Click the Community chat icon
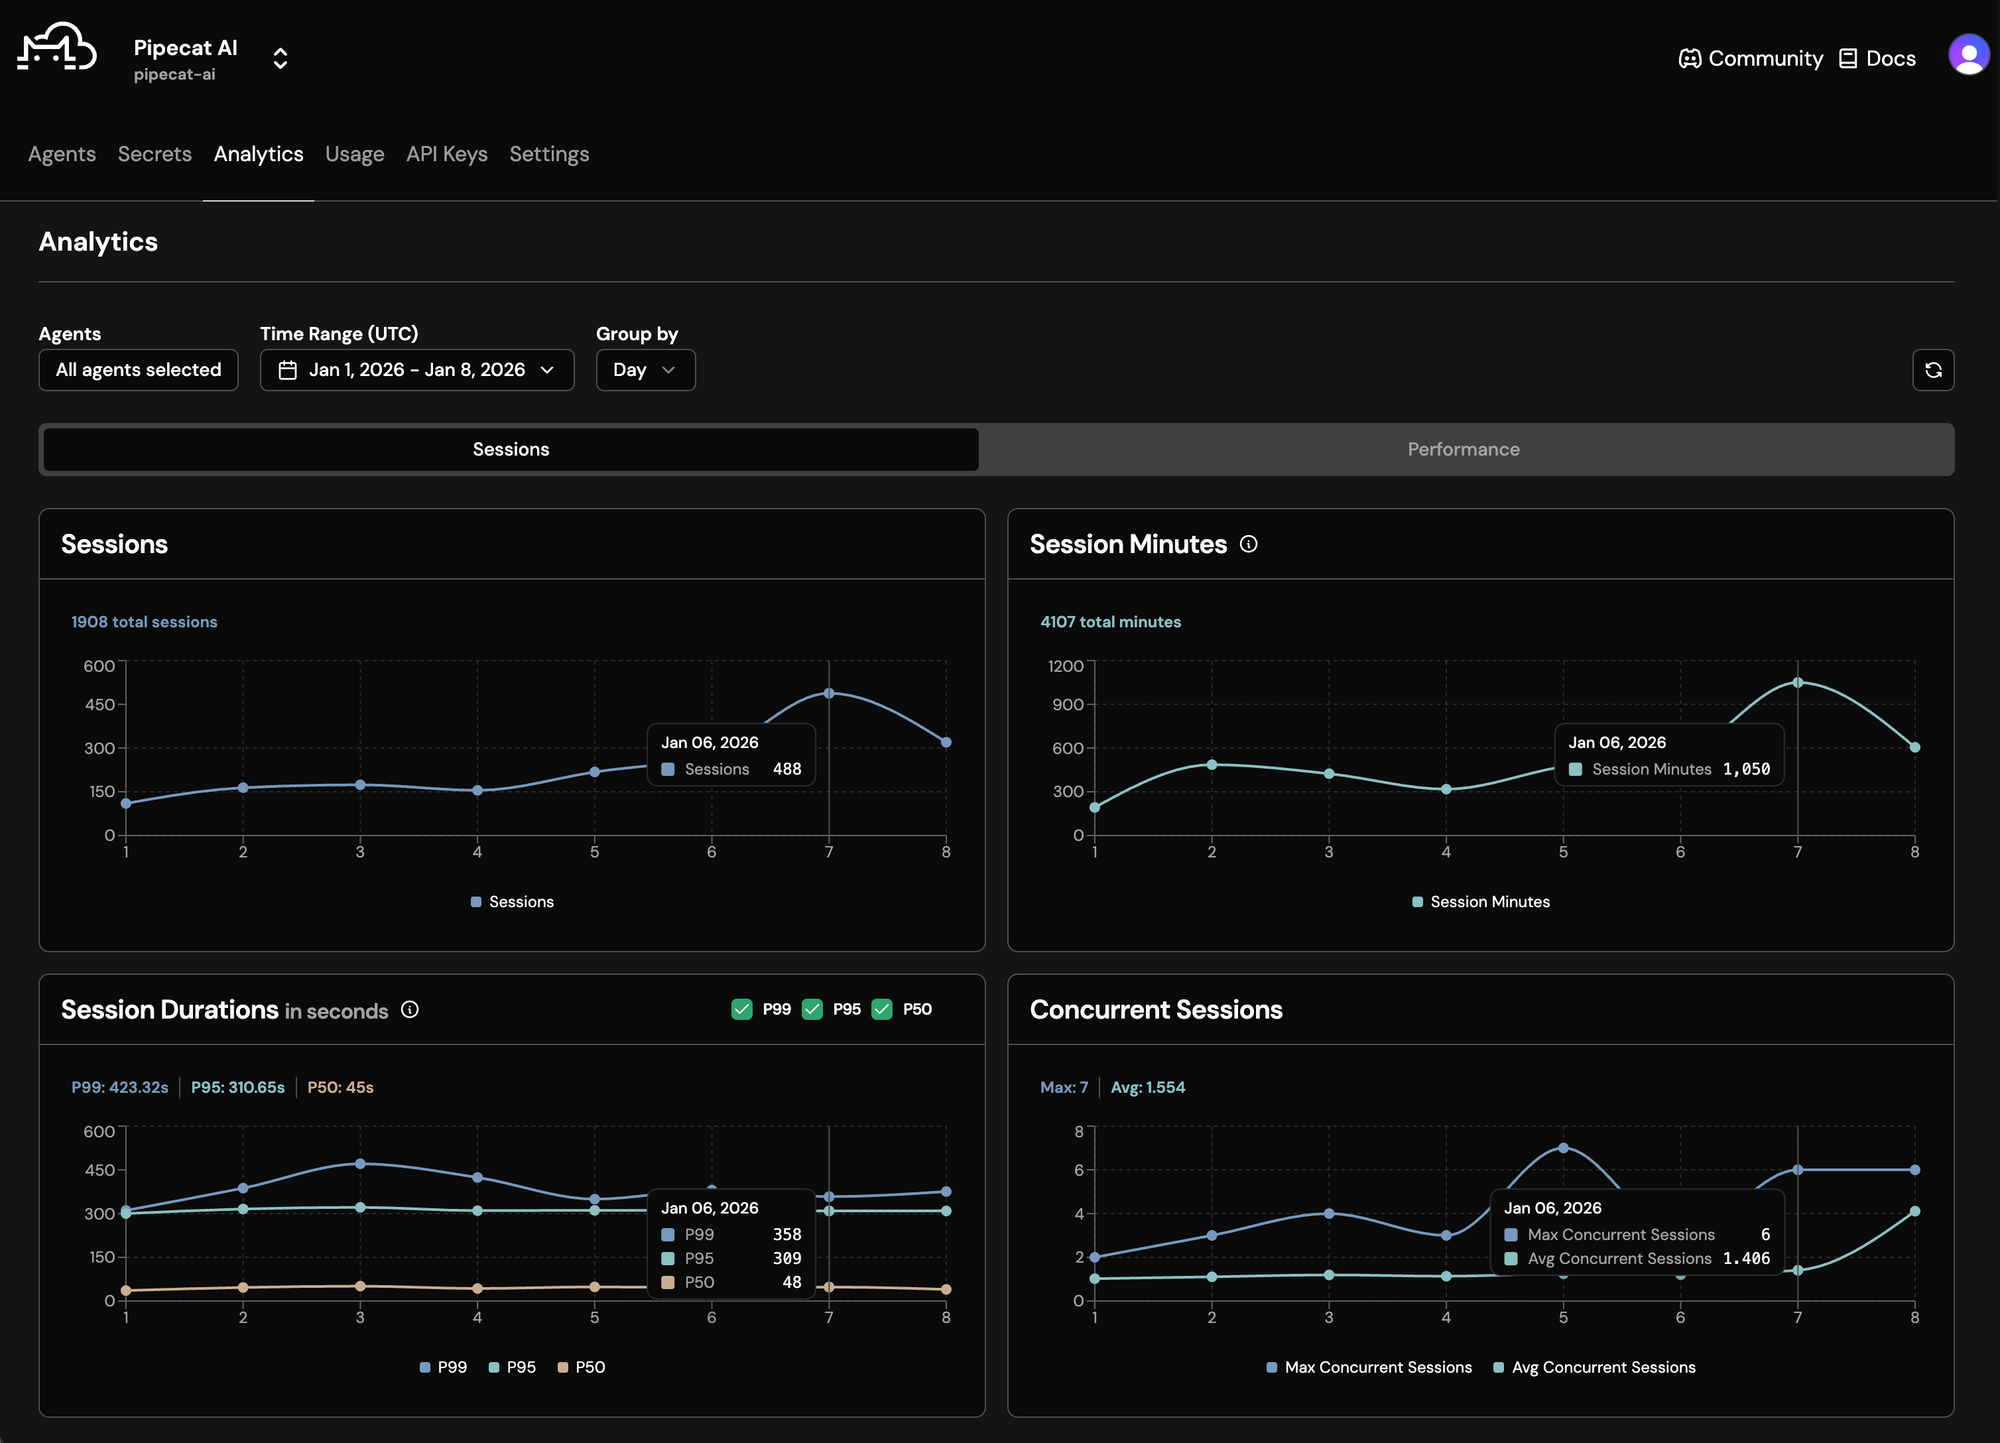This screenshot has width=2000, height=1443. (x=1689, y=59)
